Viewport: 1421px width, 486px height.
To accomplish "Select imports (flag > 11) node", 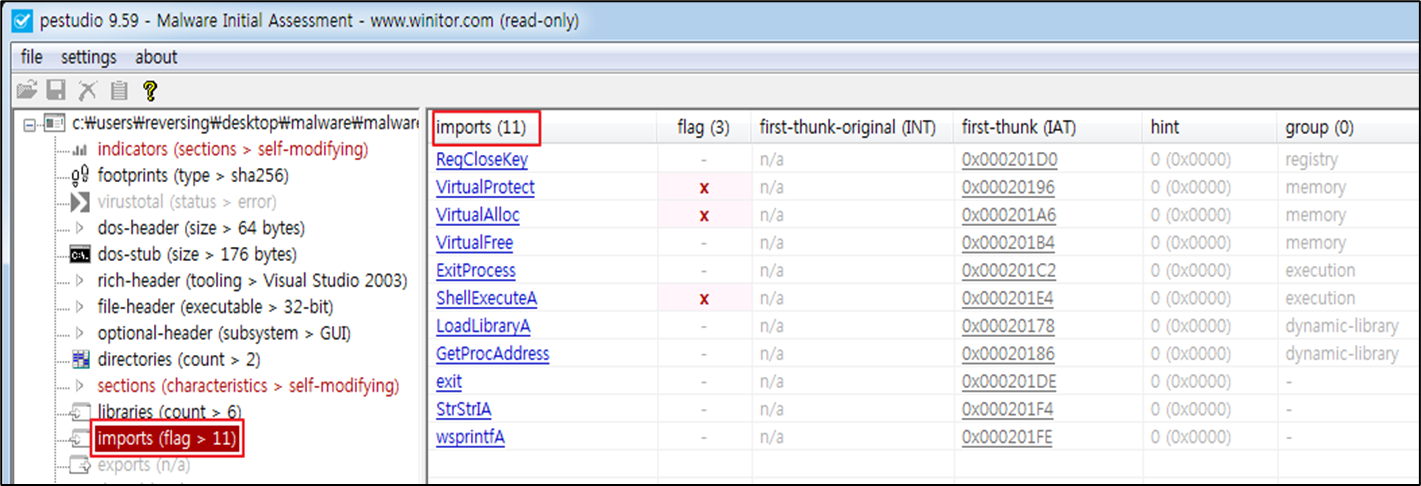I will 167,438.
